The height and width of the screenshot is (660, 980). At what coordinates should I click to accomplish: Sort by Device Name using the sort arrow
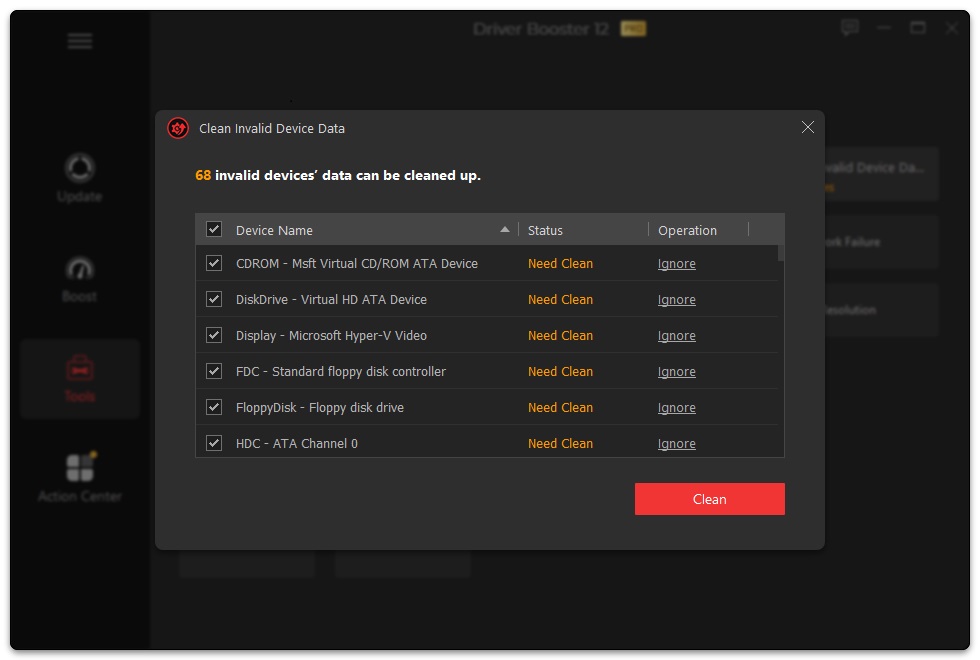[x=505, y=229]
